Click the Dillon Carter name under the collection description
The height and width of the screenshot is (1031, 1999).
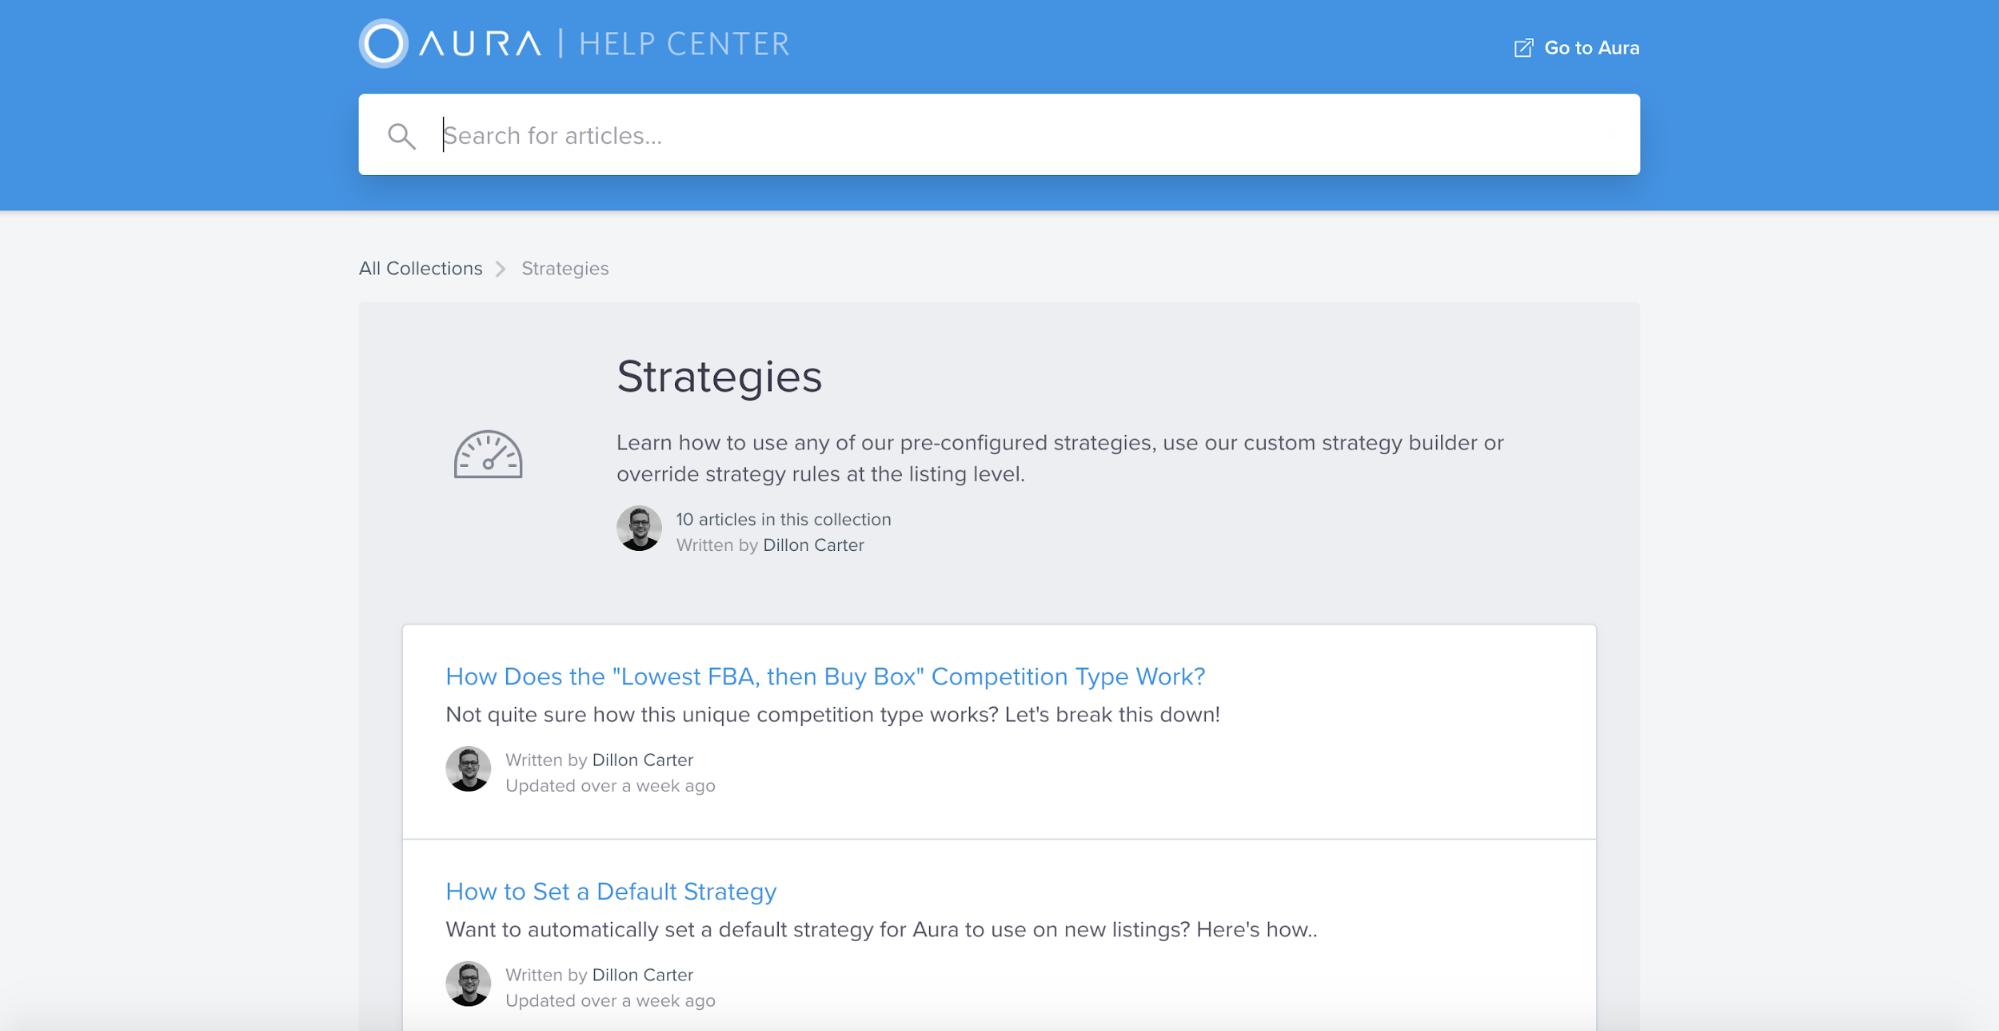click(813, 545)
